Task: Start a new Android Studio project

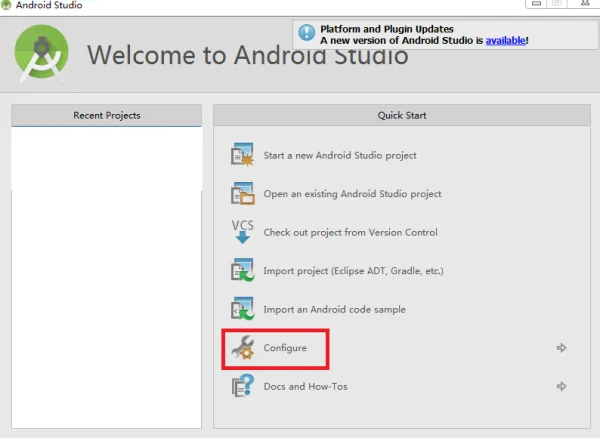Action: 340,155
